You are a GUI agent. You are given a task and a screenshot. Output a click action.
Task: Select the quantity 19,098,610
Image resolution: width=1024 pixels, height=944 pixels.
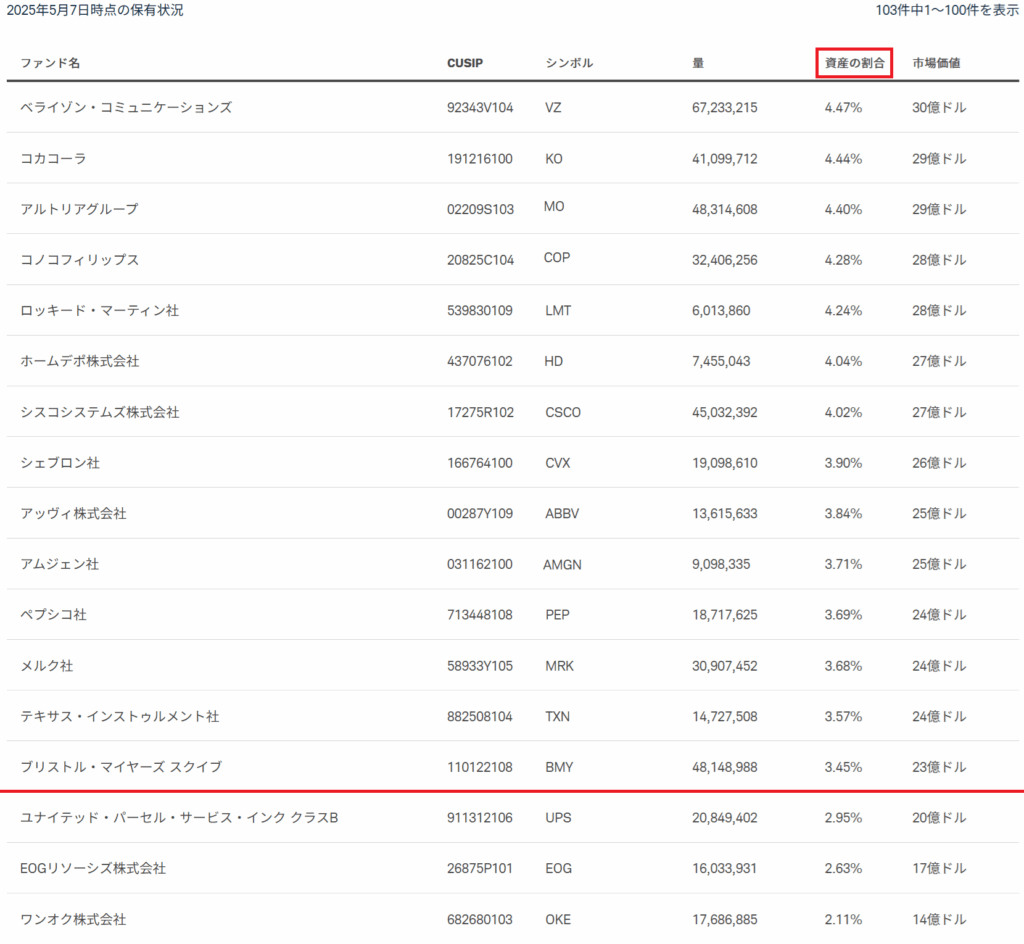pos(725,463)
